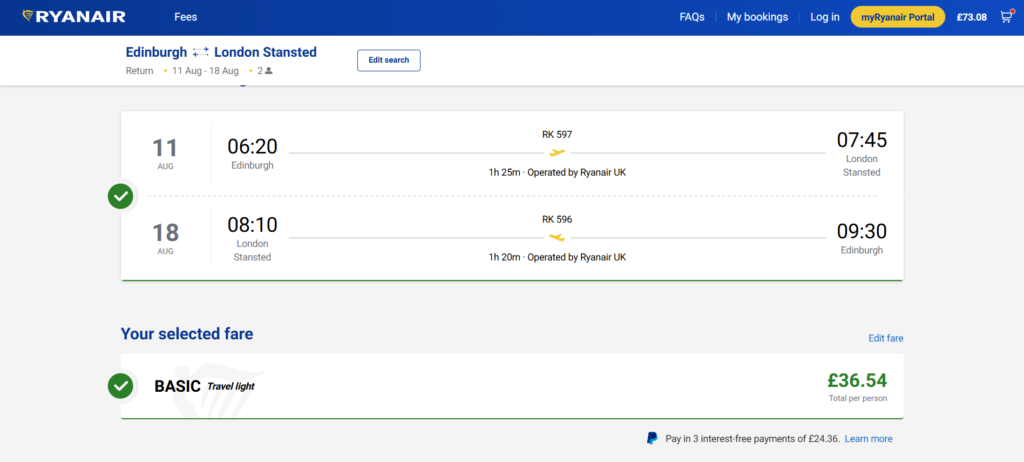This screenshot has width=1024, height=462.
Task: Click the plane icon under RK 596
Action: pyautogui.click(x=556, y=237)
